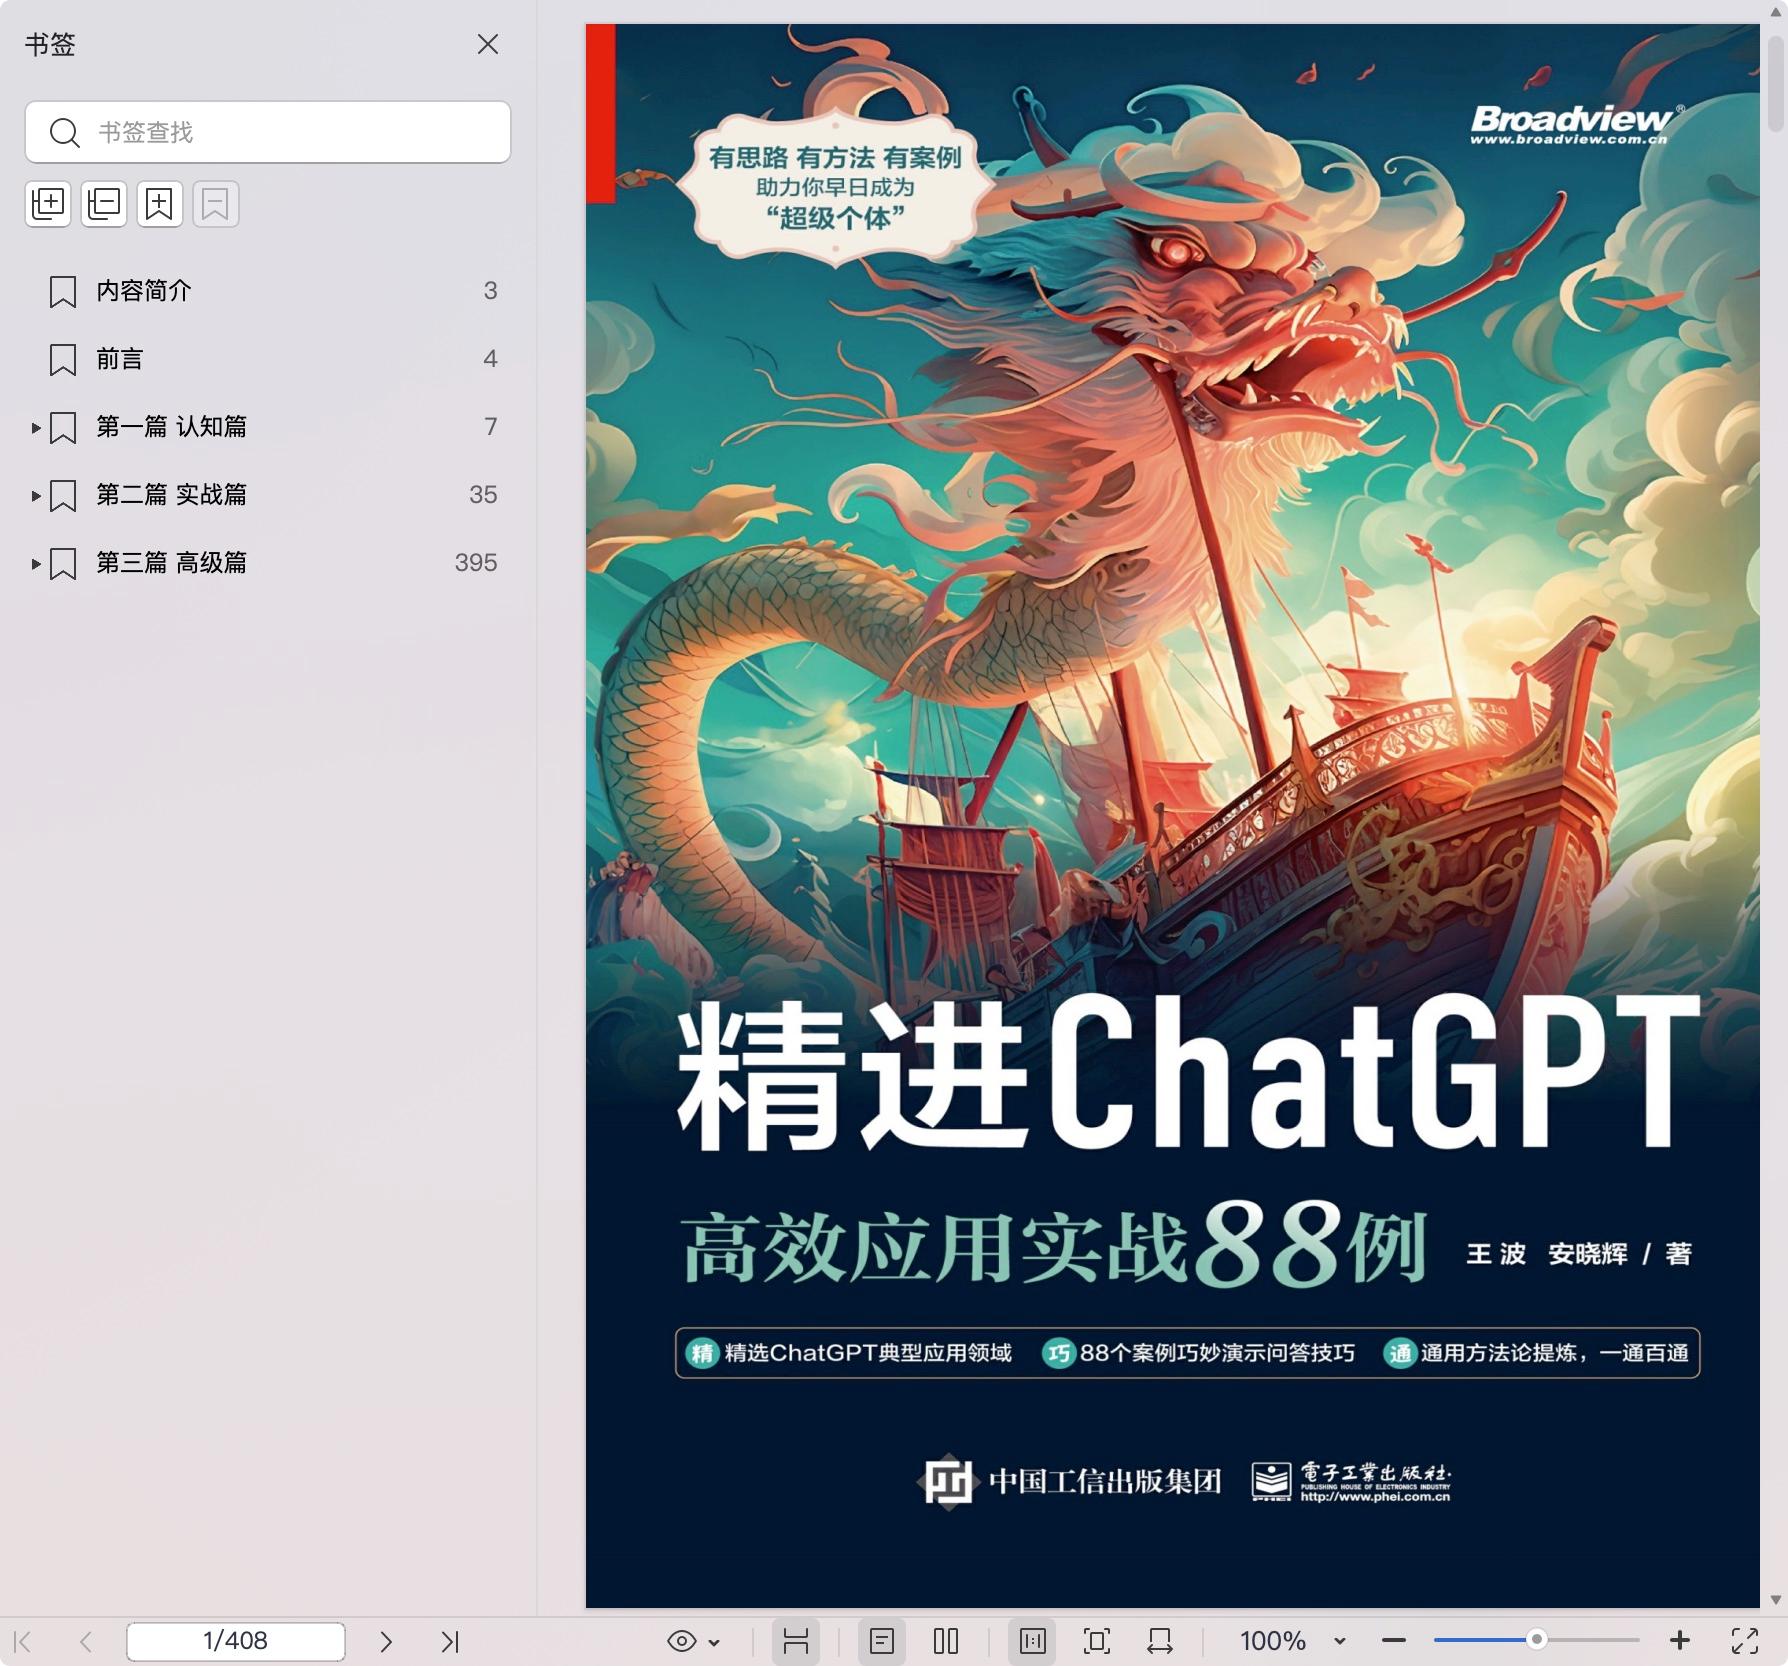
Task: Jump to the last page
Action: tap(450, 1641)
